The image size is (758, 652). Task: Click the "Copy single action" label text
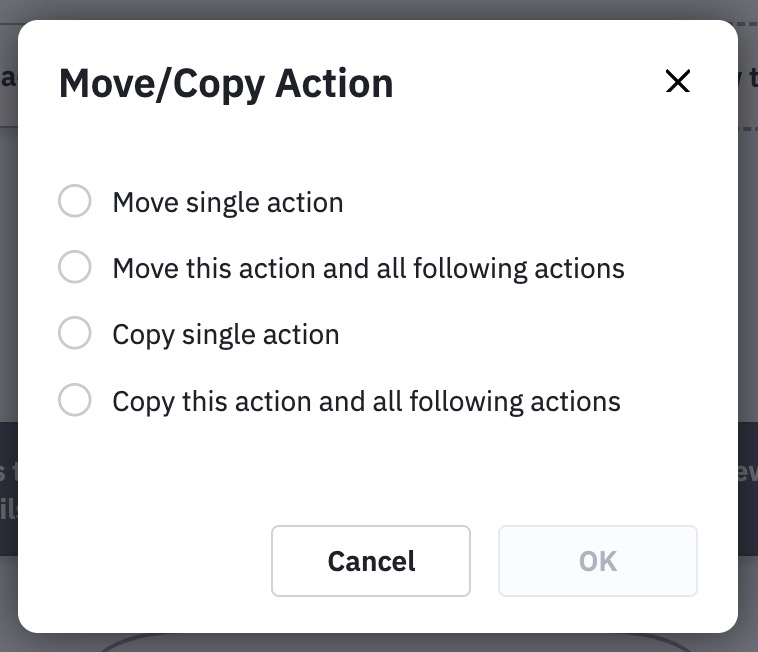tap(226, 334)
